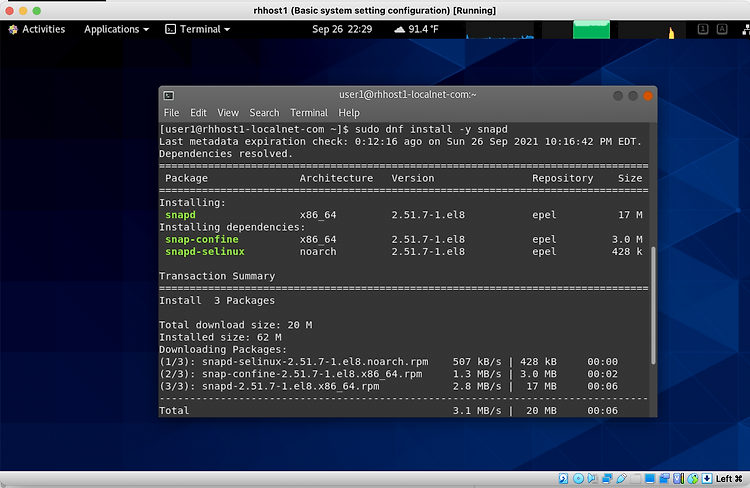
Task: Open the File menu in terminal
Action: (171, 113)
